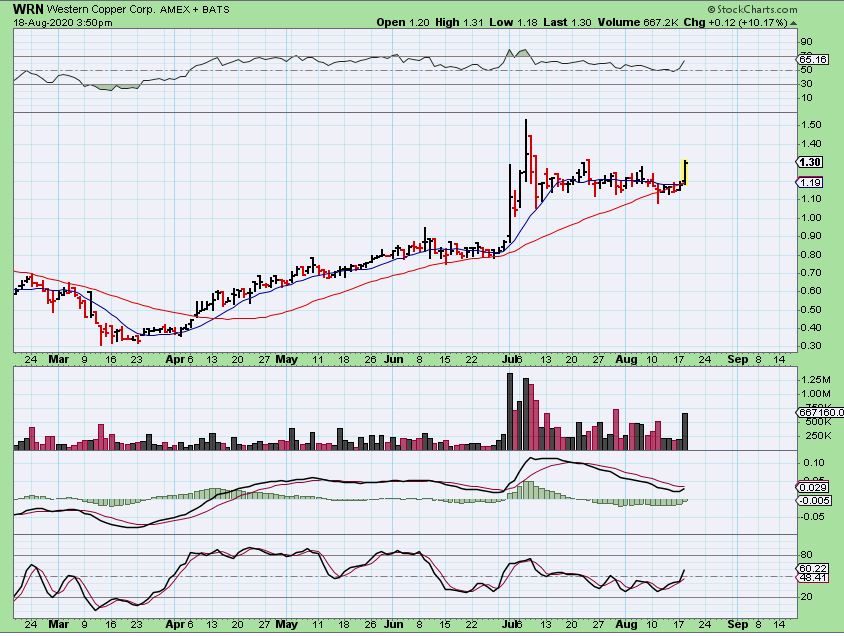Click the 0.10 label on the MACD axis
The image size is (844, 636).
point(813,463)
